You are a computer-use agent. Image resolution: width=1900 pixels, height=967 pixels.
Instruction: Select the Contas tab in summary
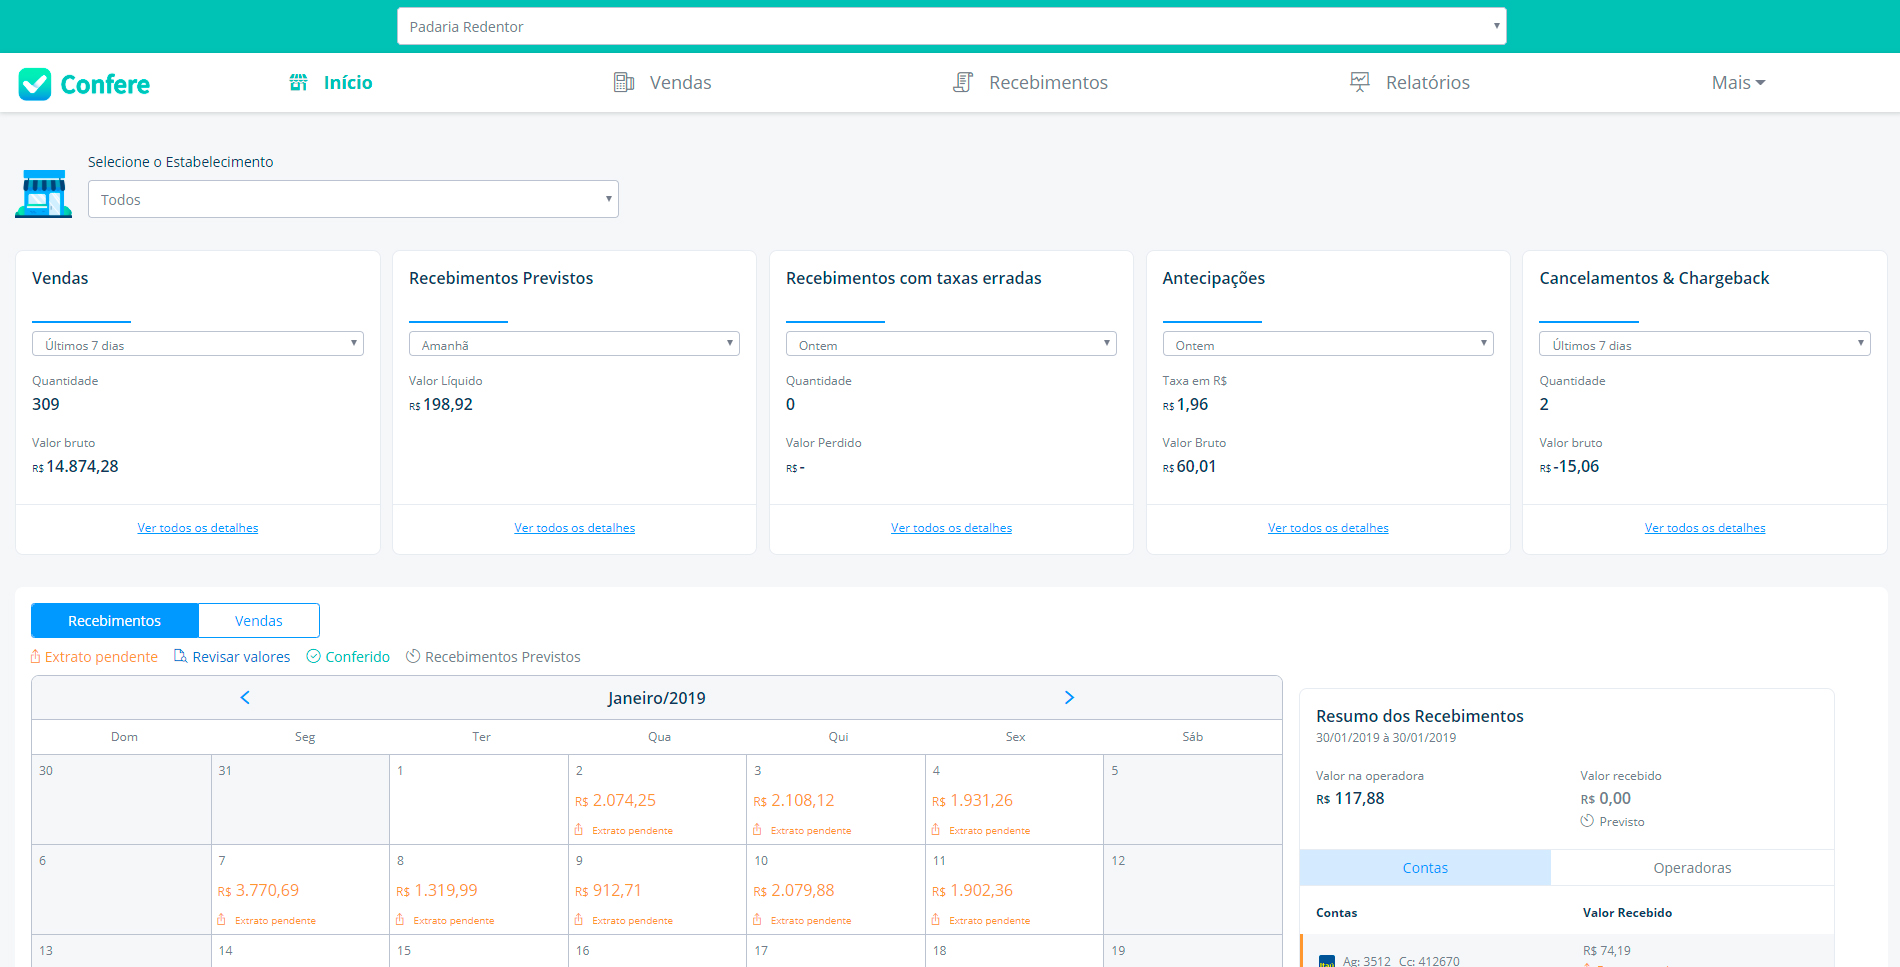pyautogui.click(x=1425, y=868)
